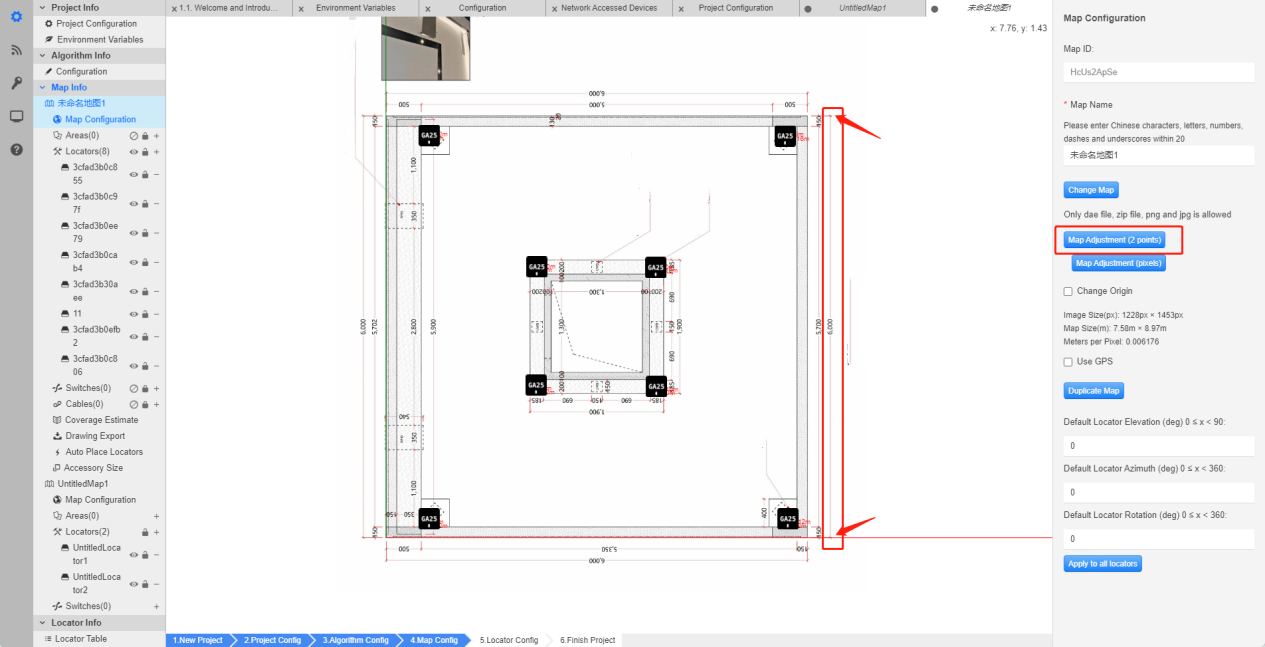The height and width of the screenshot is (647, 1265).
Task: Add a new locator with Locators(8) plus
Action: pyautogui.click(x=157, y=152)
